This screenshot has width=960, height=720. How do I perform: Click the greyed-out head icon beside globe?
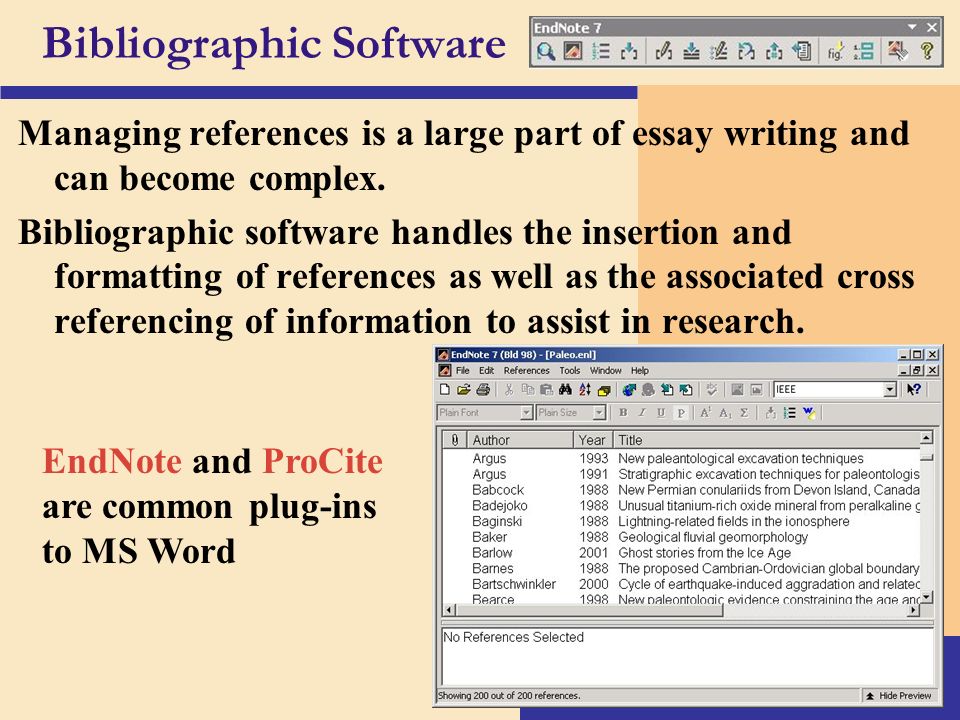pyautogui.click(x=648, y=389)
